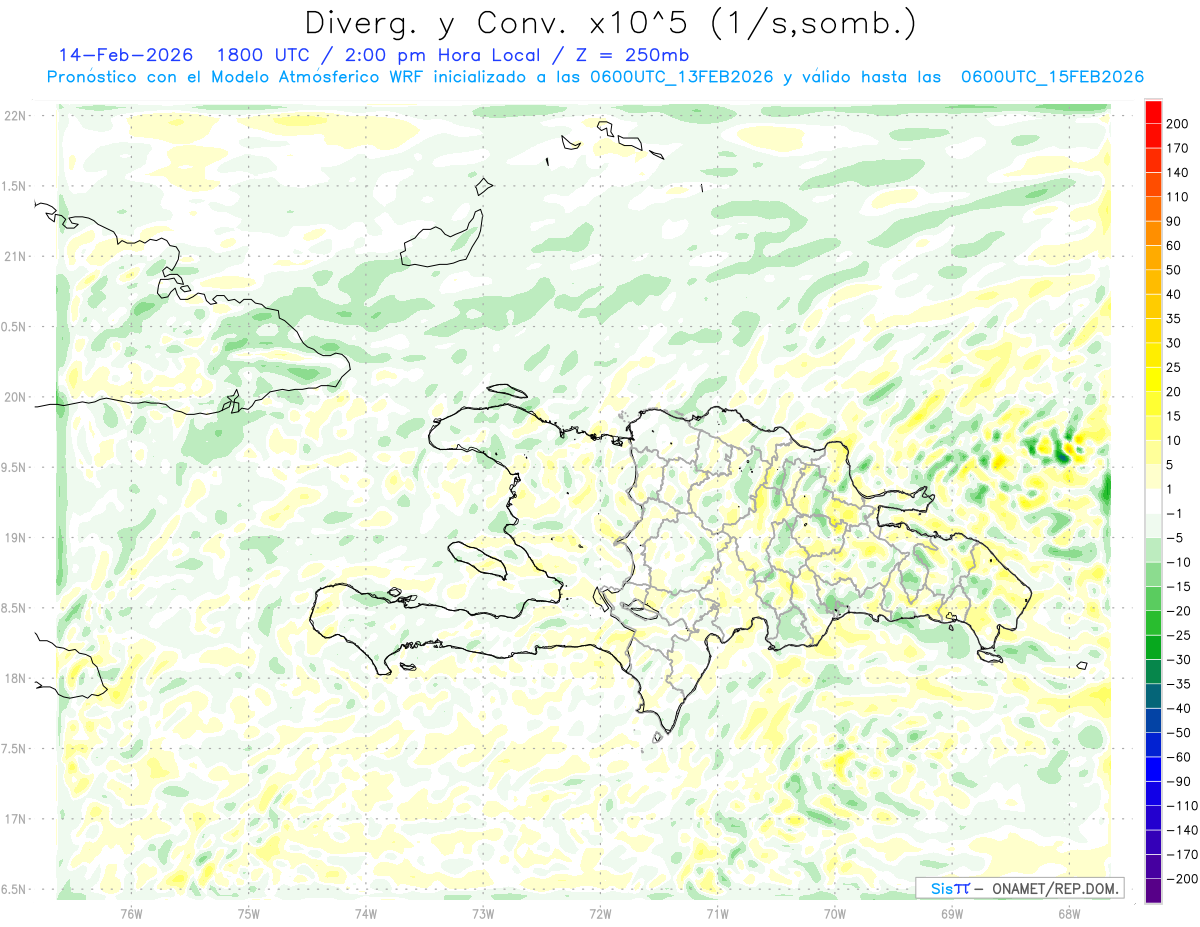Click the '22N' latitude label
The height and width of the screenshot is (927, 1200).
(x=14, y=116)
